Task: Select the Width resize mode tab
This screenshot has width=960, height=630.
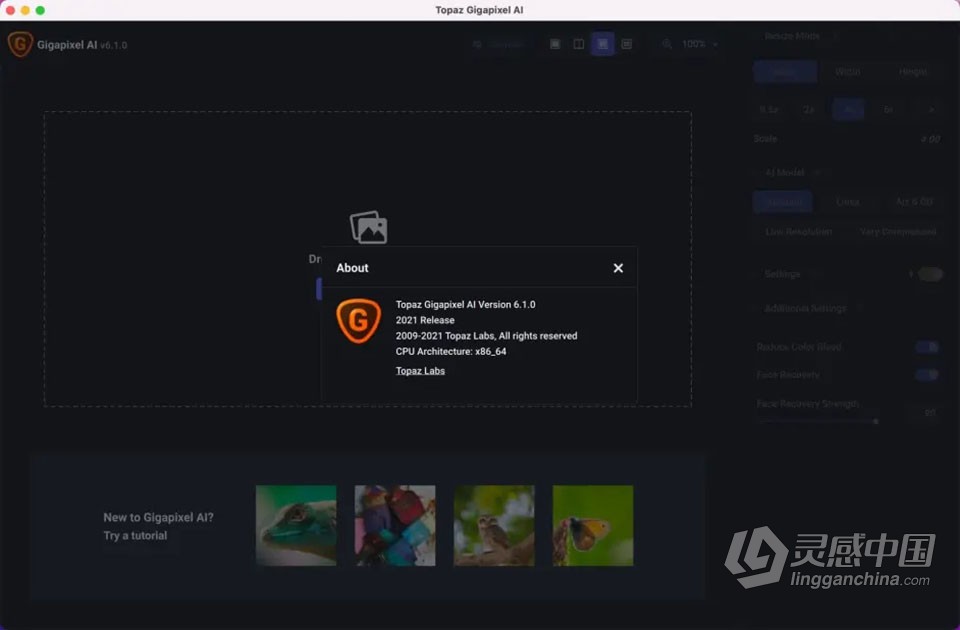Action: (x=848, y=72)
